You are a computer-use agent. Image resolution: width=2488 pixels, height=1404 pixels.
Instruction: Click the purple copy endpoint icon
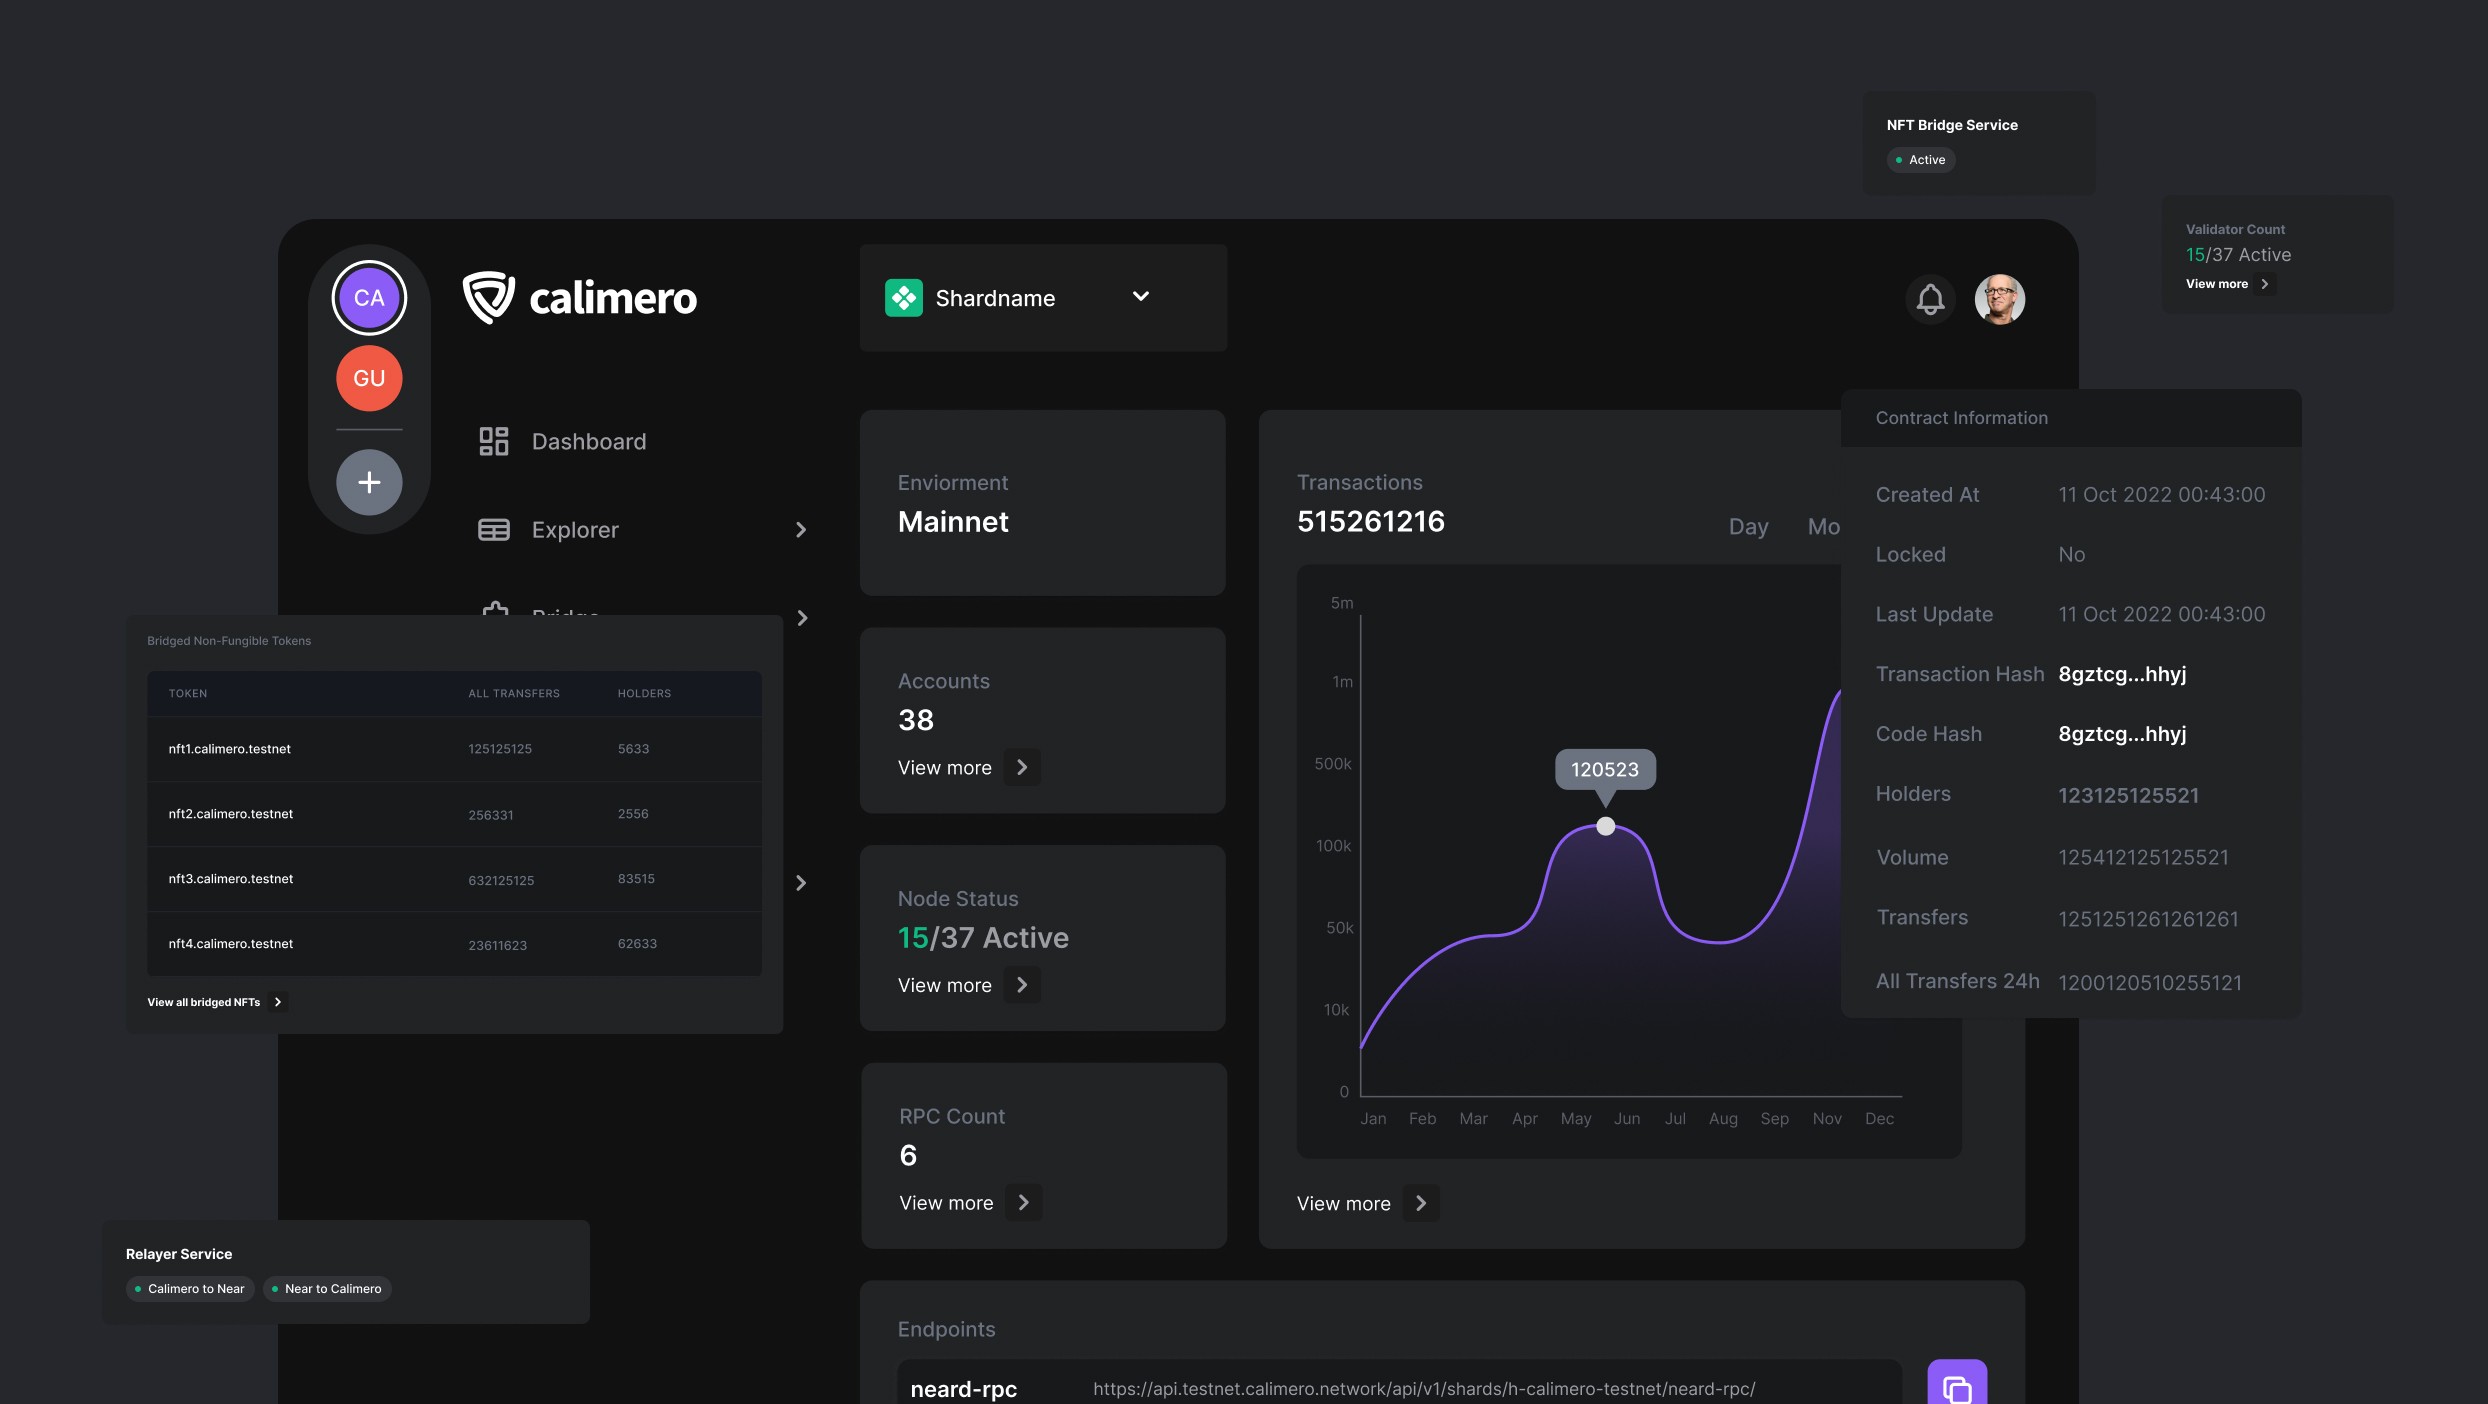[1956, 1386]
